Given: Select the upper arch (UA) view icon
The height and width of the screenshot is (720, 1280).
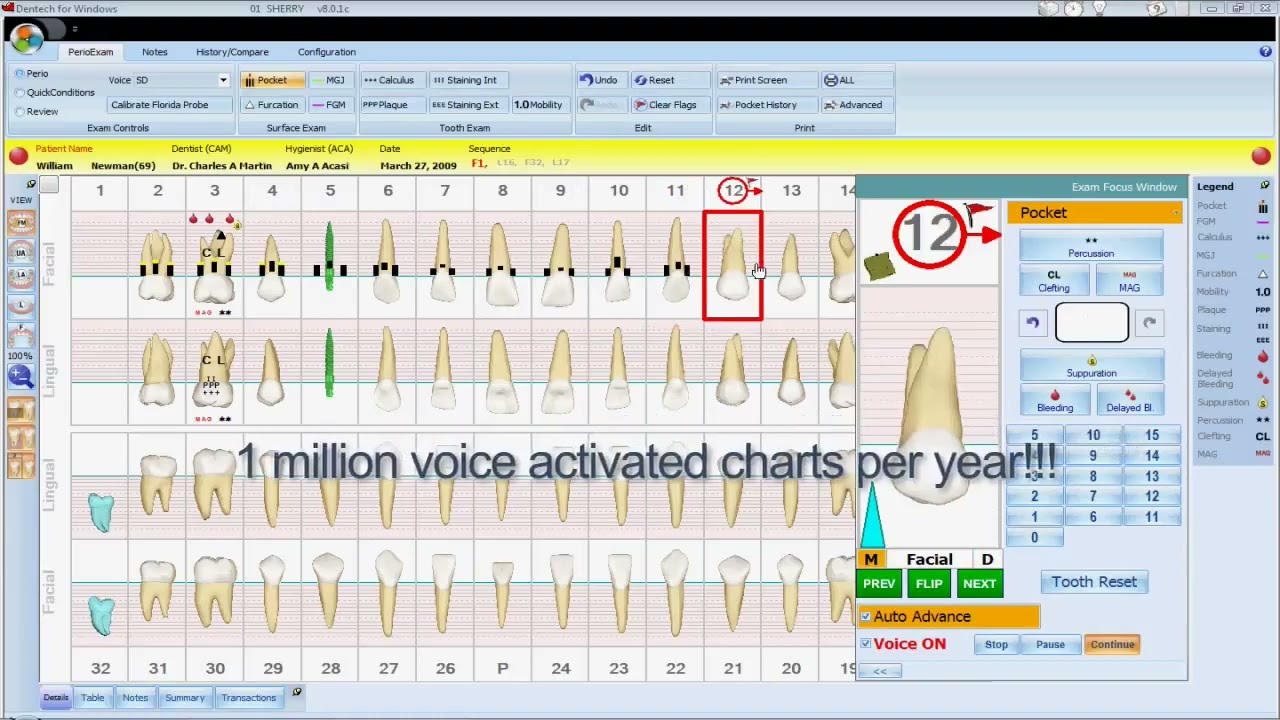Looking at the screenshot, I should pos(21,252).
